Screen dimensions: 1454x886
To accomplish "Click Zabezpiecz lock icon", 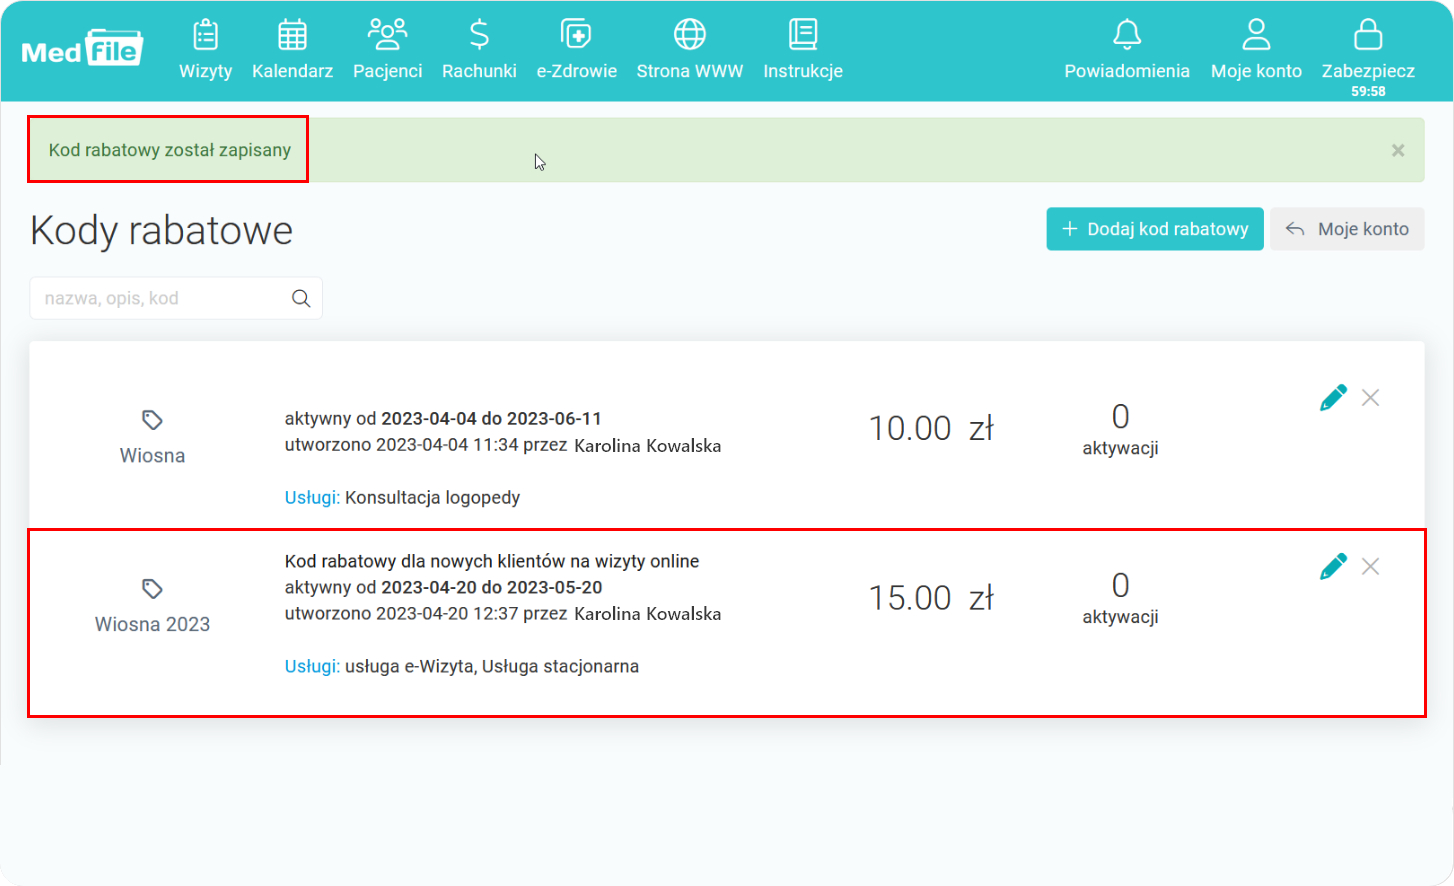I will tap(1368, 36).
